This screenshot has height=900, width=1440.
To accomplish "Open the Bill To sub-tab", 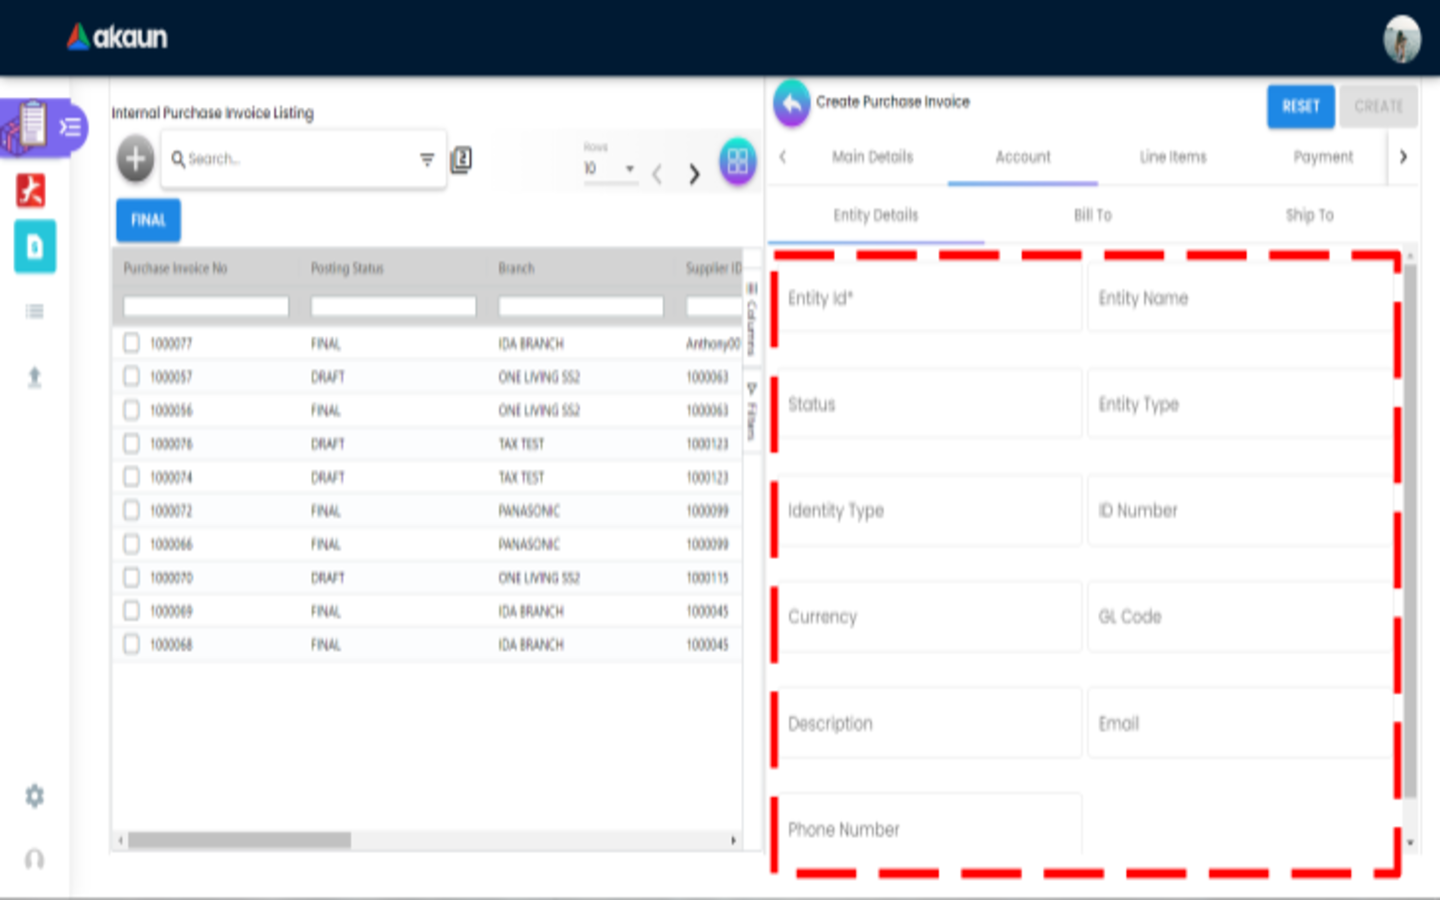I will [1092, 215].
